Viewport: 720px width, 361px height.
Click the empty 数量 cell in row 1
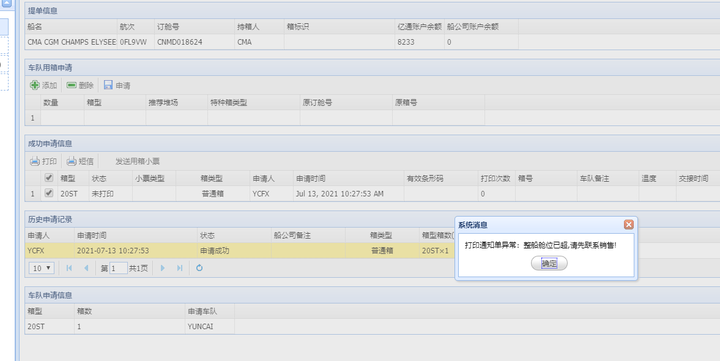click(x=62, y=118)
